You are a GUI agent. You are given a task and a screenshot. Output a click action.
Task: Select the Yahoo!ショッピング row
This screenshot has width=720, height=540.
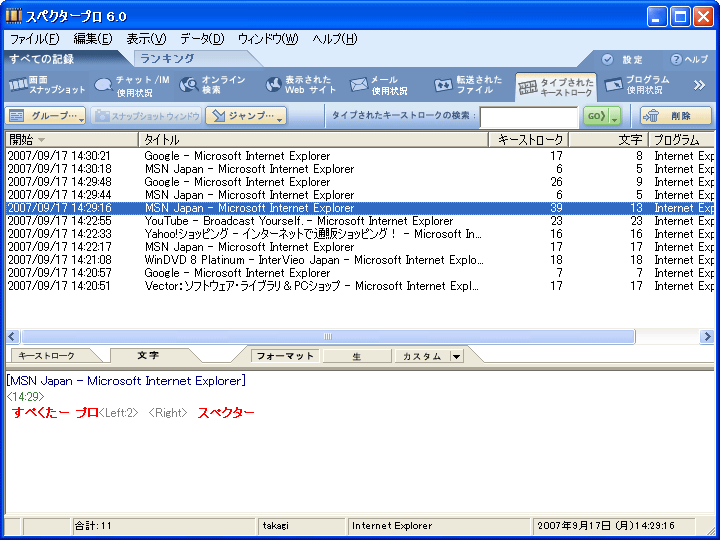[x=360, y=234]
